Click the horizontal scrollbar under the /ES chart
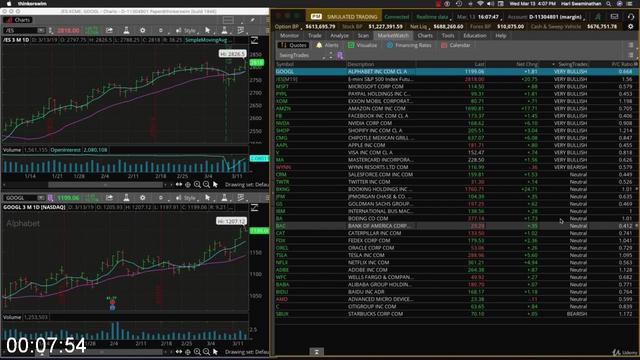 (105, 185)
